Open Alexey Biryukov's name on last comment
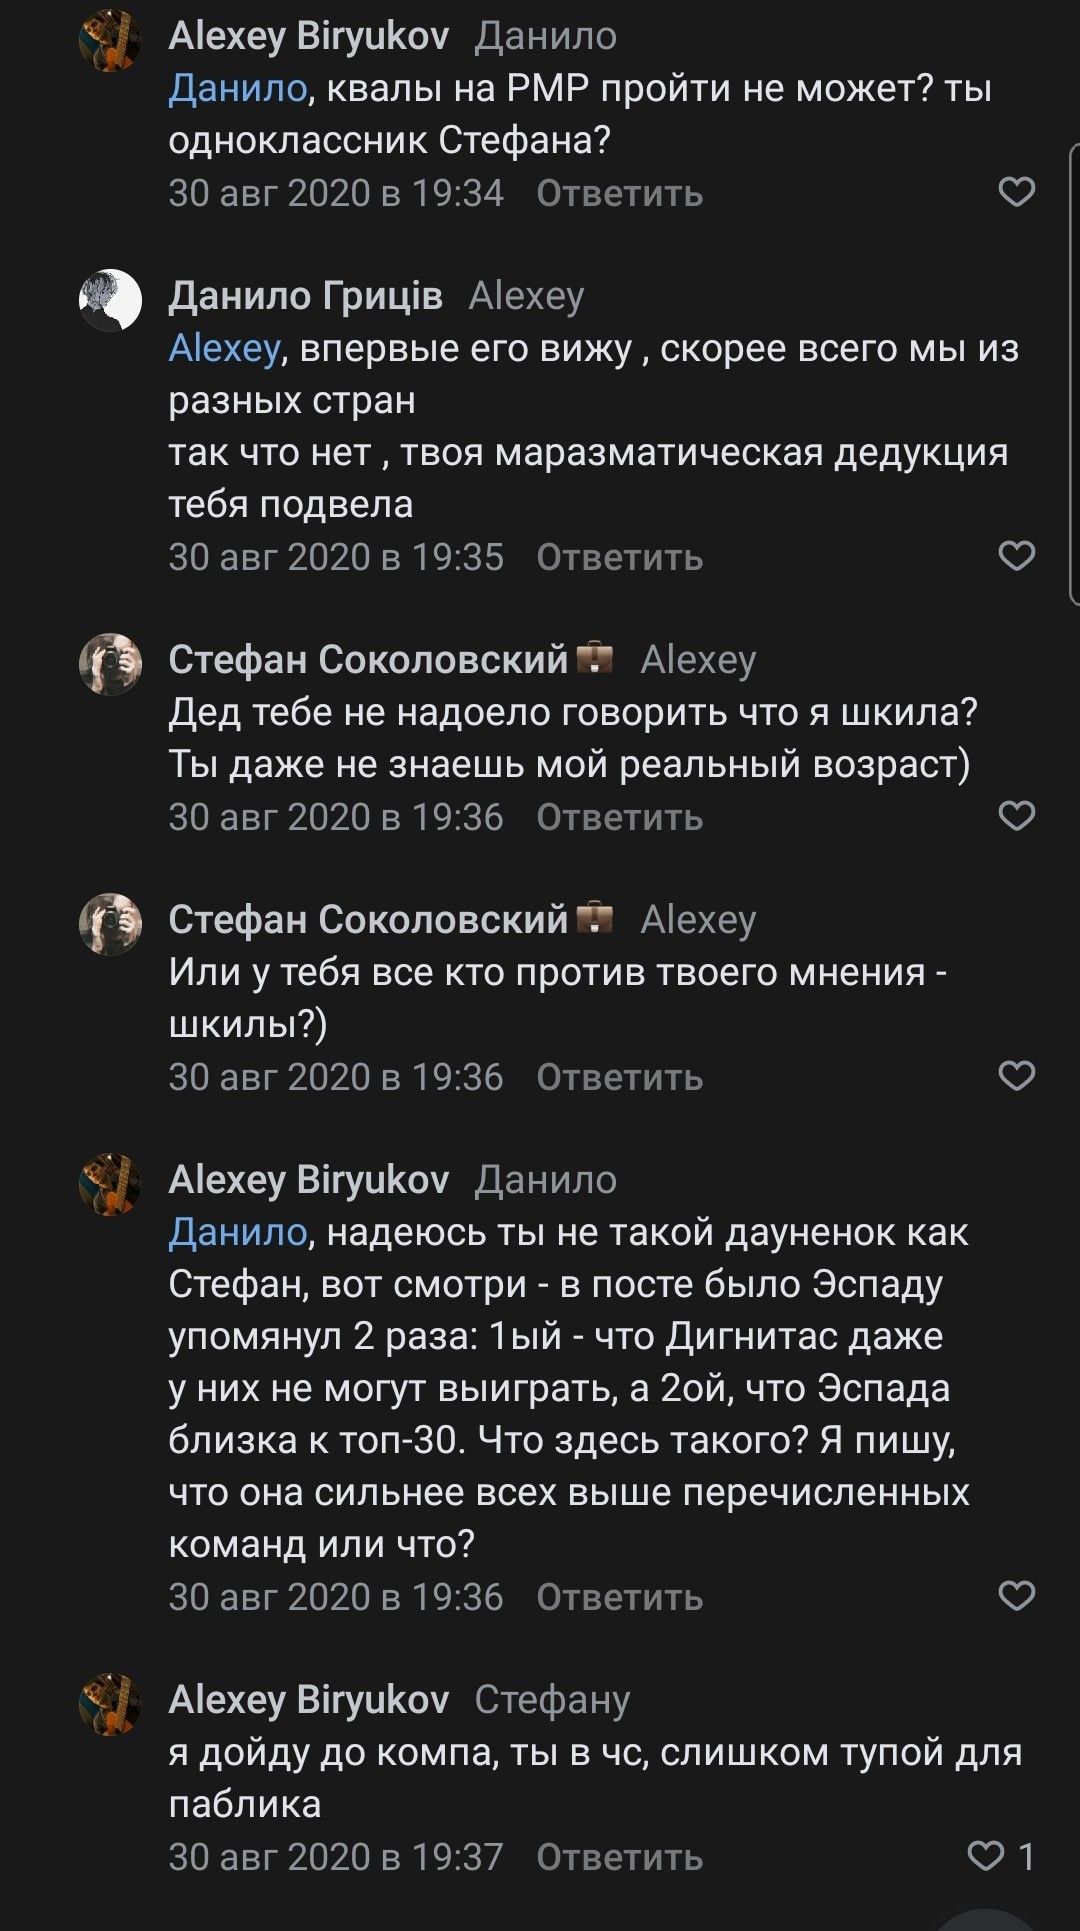This screenshot has width=1080, height=1931. click(x=308, y=1700)
